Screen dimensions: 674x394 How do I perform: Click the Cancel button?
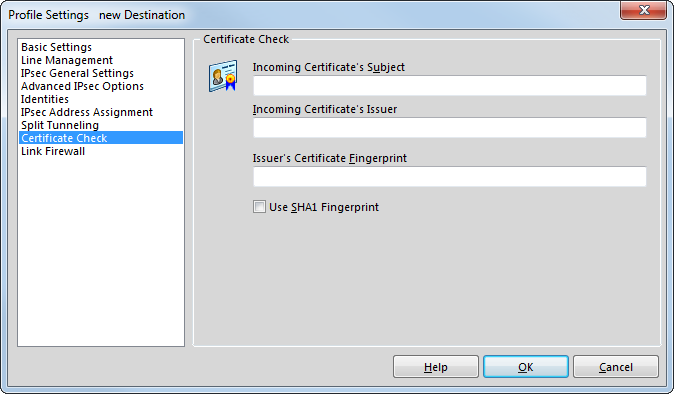click(616, 367)
